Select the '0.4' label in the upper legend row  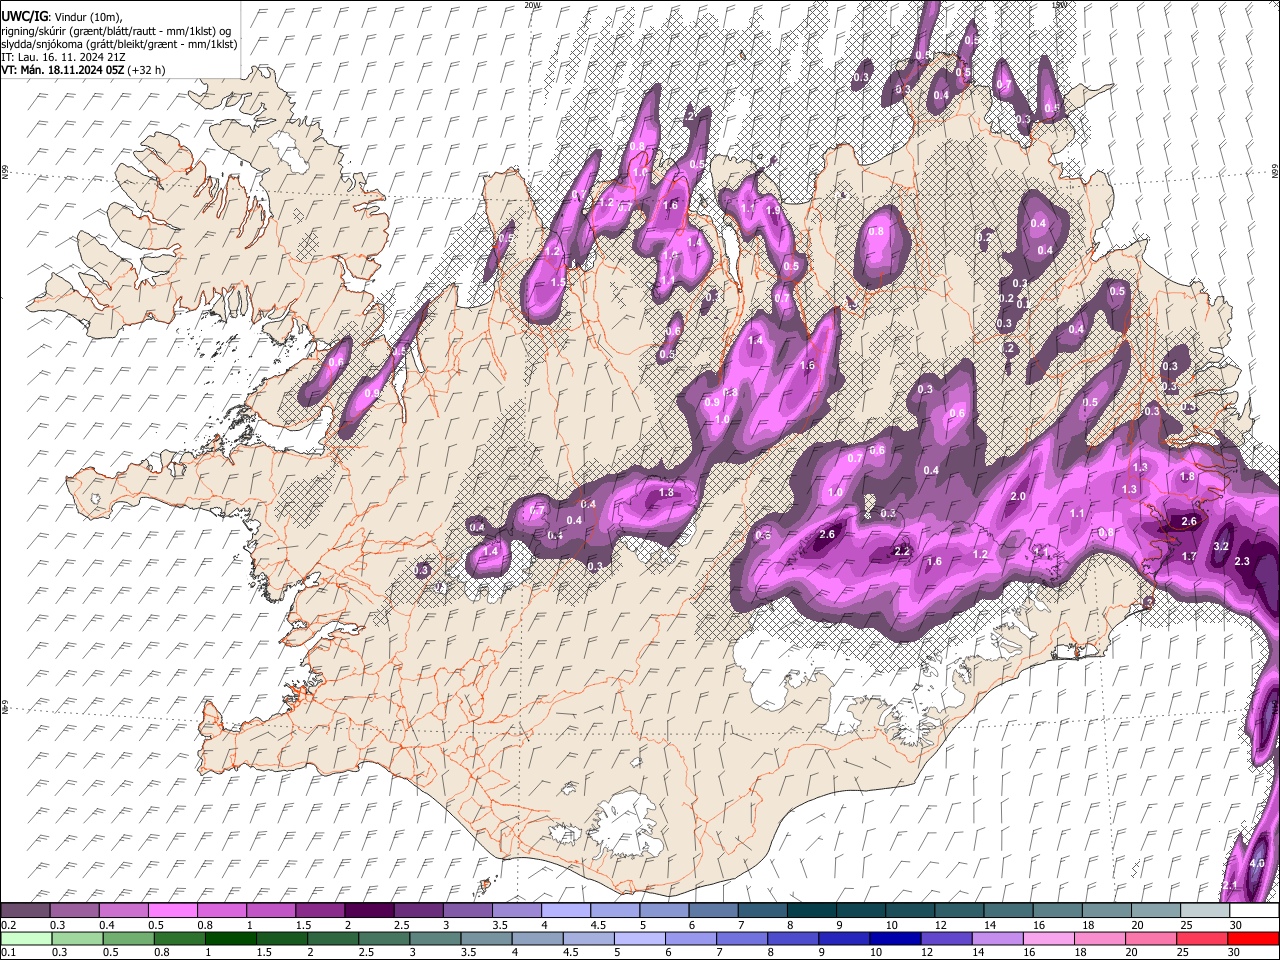tap(106, 925)
